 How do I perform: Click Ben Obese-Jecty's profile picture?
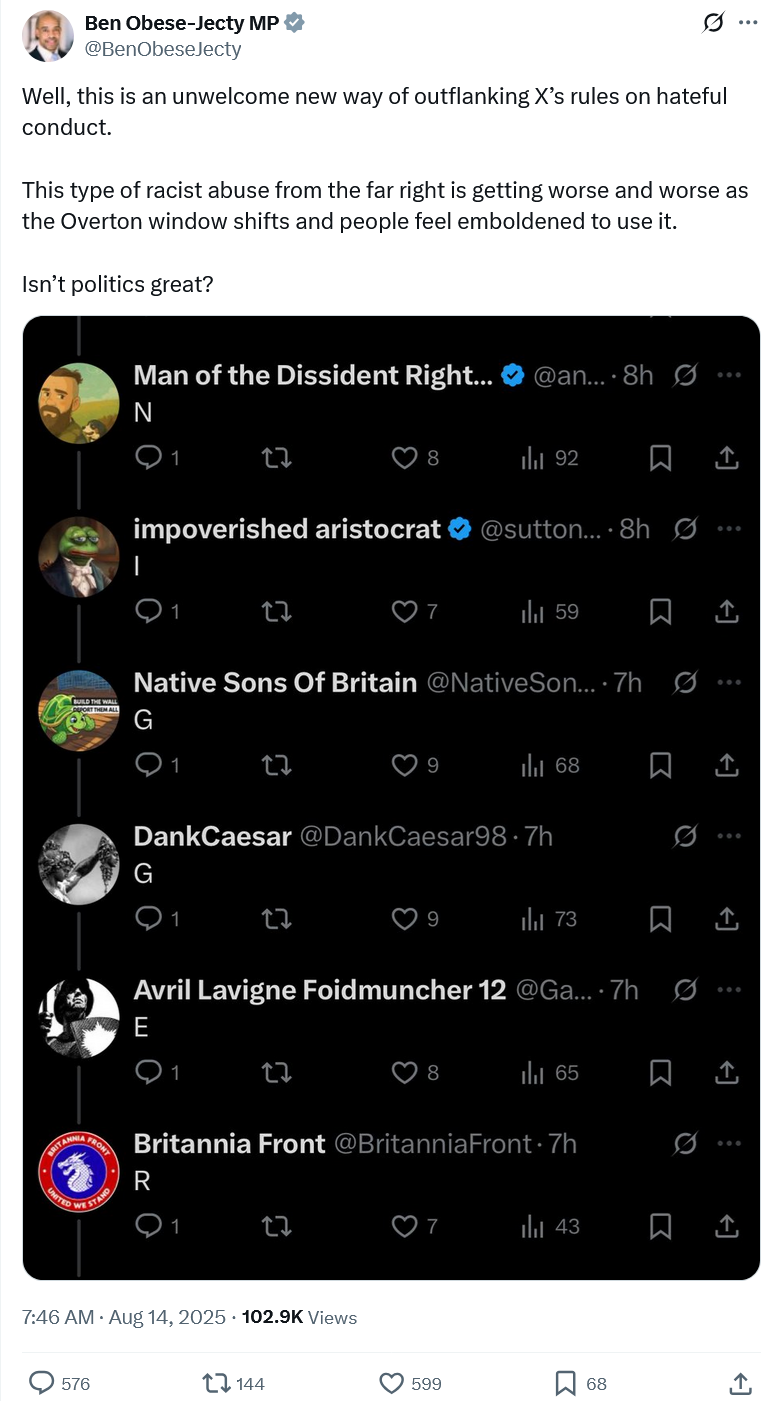coord(47,36)
